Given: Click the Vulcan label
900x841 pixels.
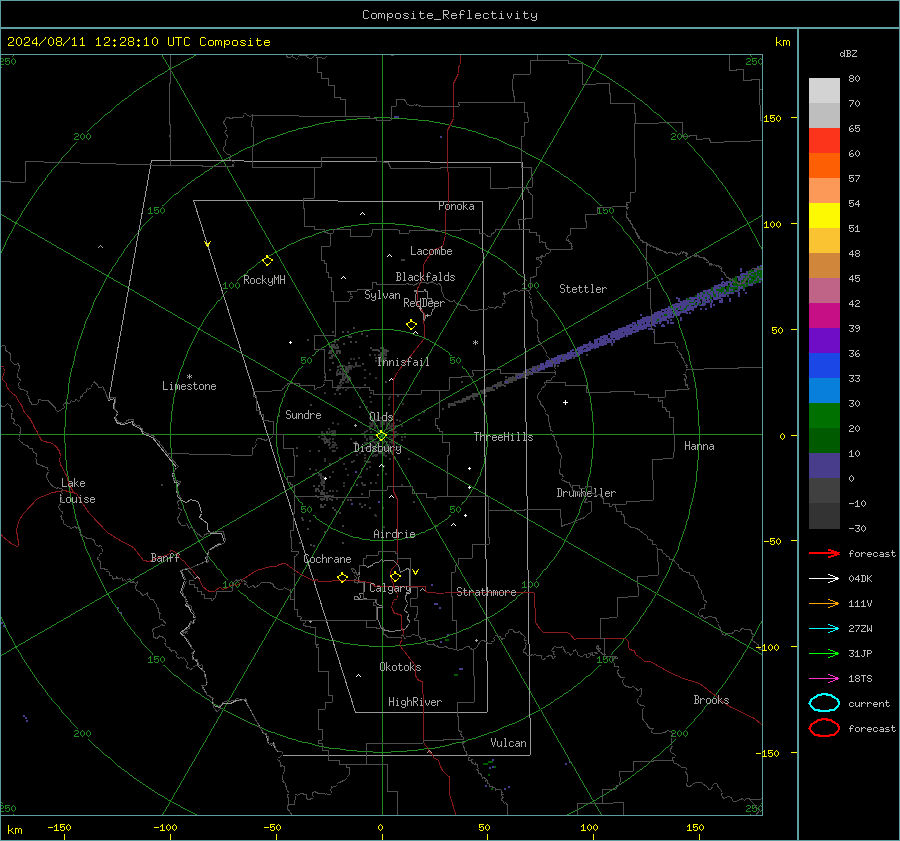Looking at the screenshot, I should point(508,743).
